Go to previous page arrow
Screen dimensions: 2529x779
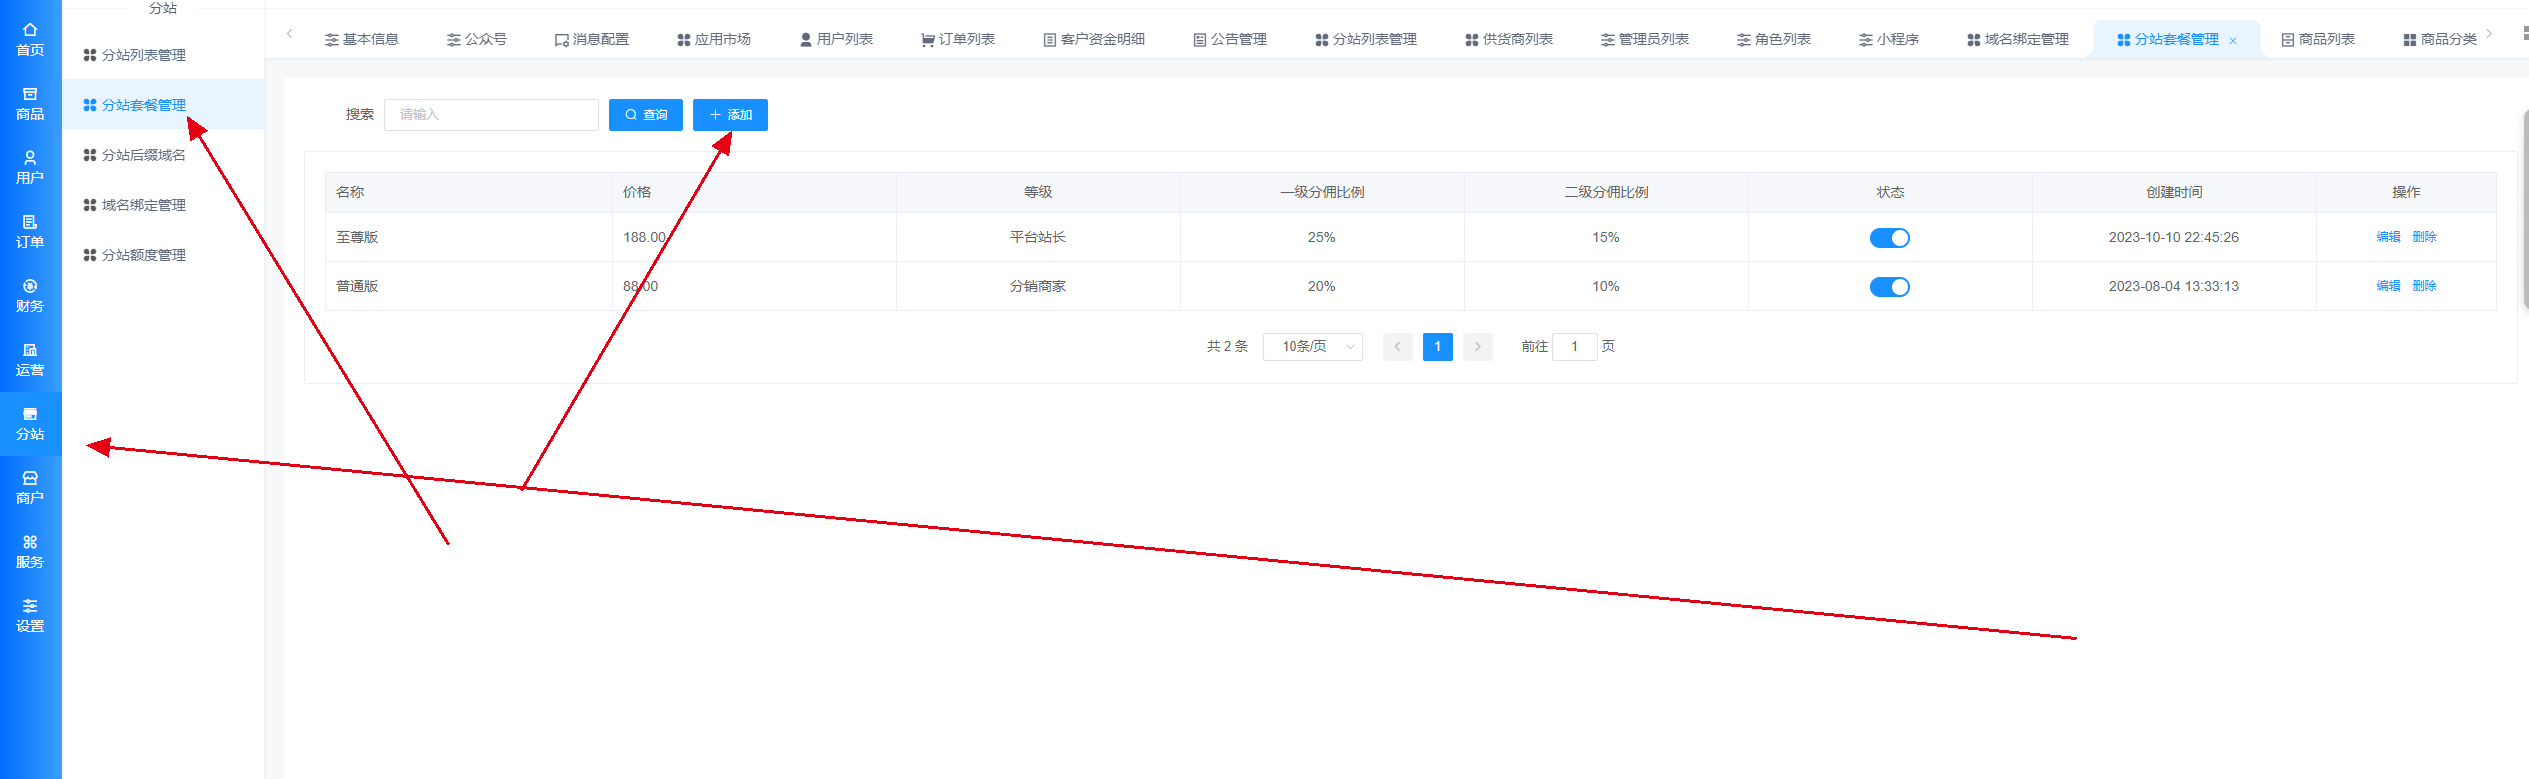coord(1397,346)
